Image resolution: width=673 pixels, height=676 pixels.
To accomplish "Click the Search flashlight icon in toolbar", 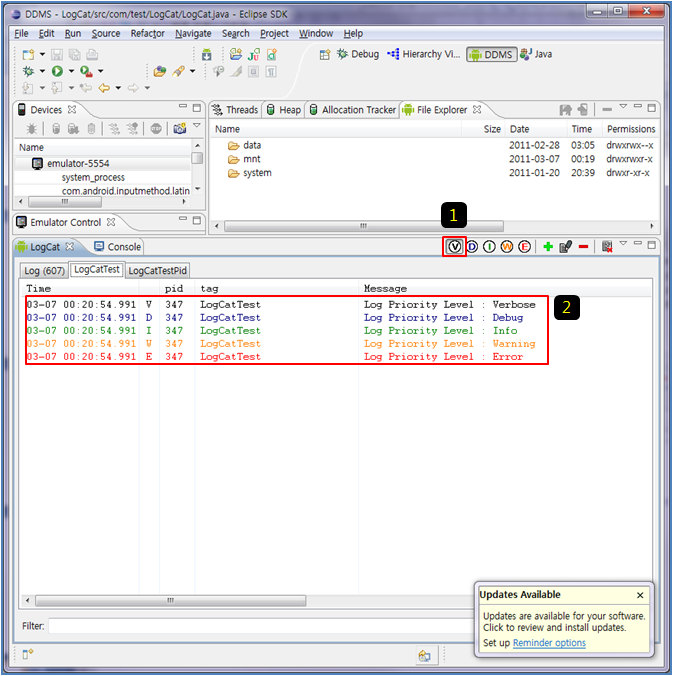I will tap(178, 71).
